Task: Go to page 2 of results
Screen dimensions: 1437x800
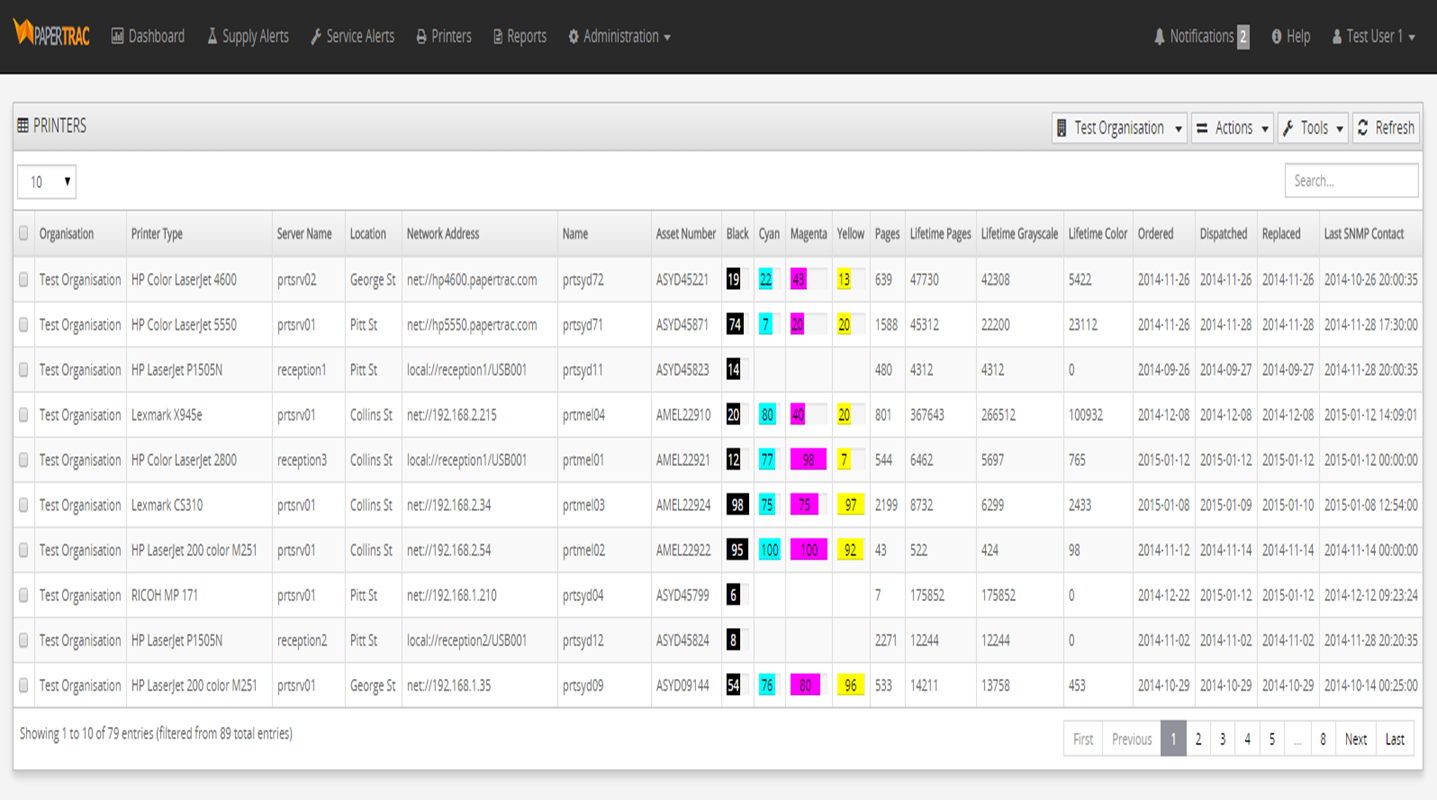Action: pyautogui.click(x=1198, y=739)
